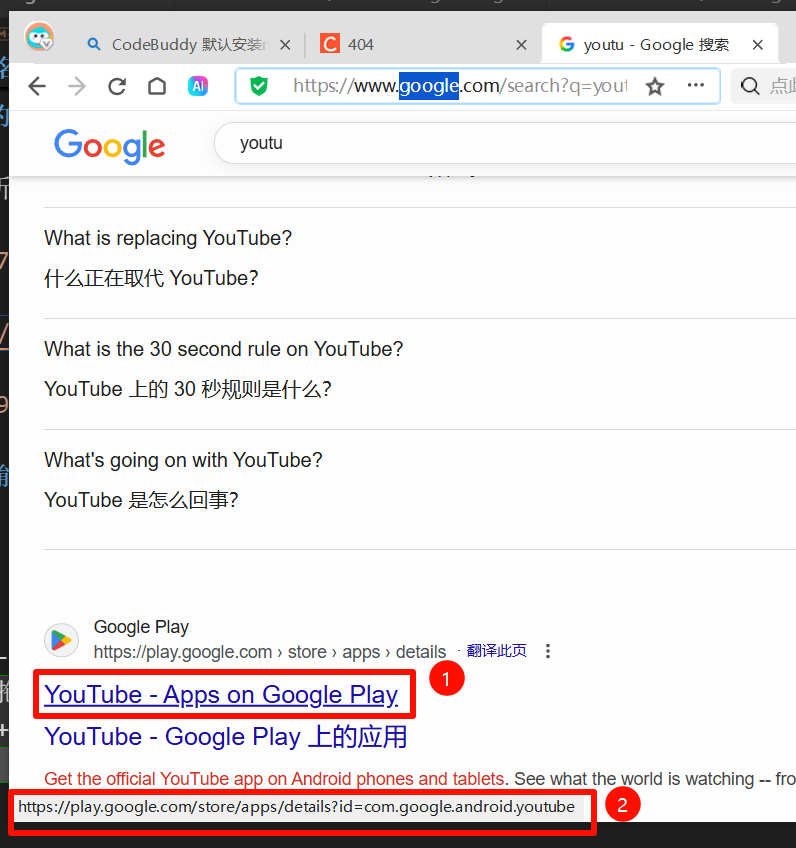Click the 翻译此页 translate link

pyautogui.click(x=496, y=651)
